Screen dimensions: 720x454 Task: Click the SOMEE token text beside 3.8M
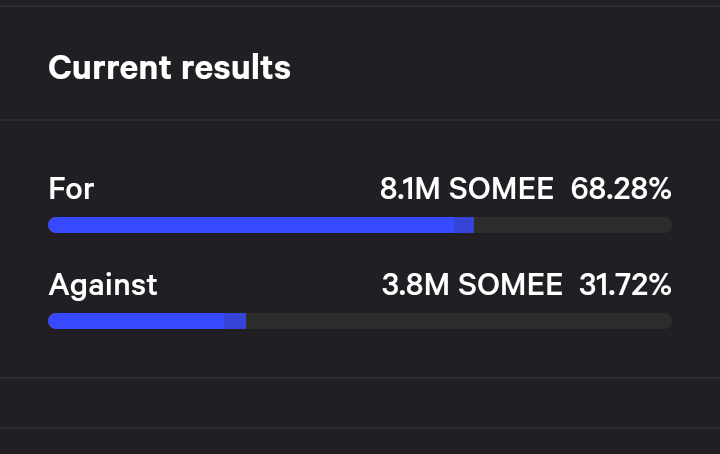(510, 285)
